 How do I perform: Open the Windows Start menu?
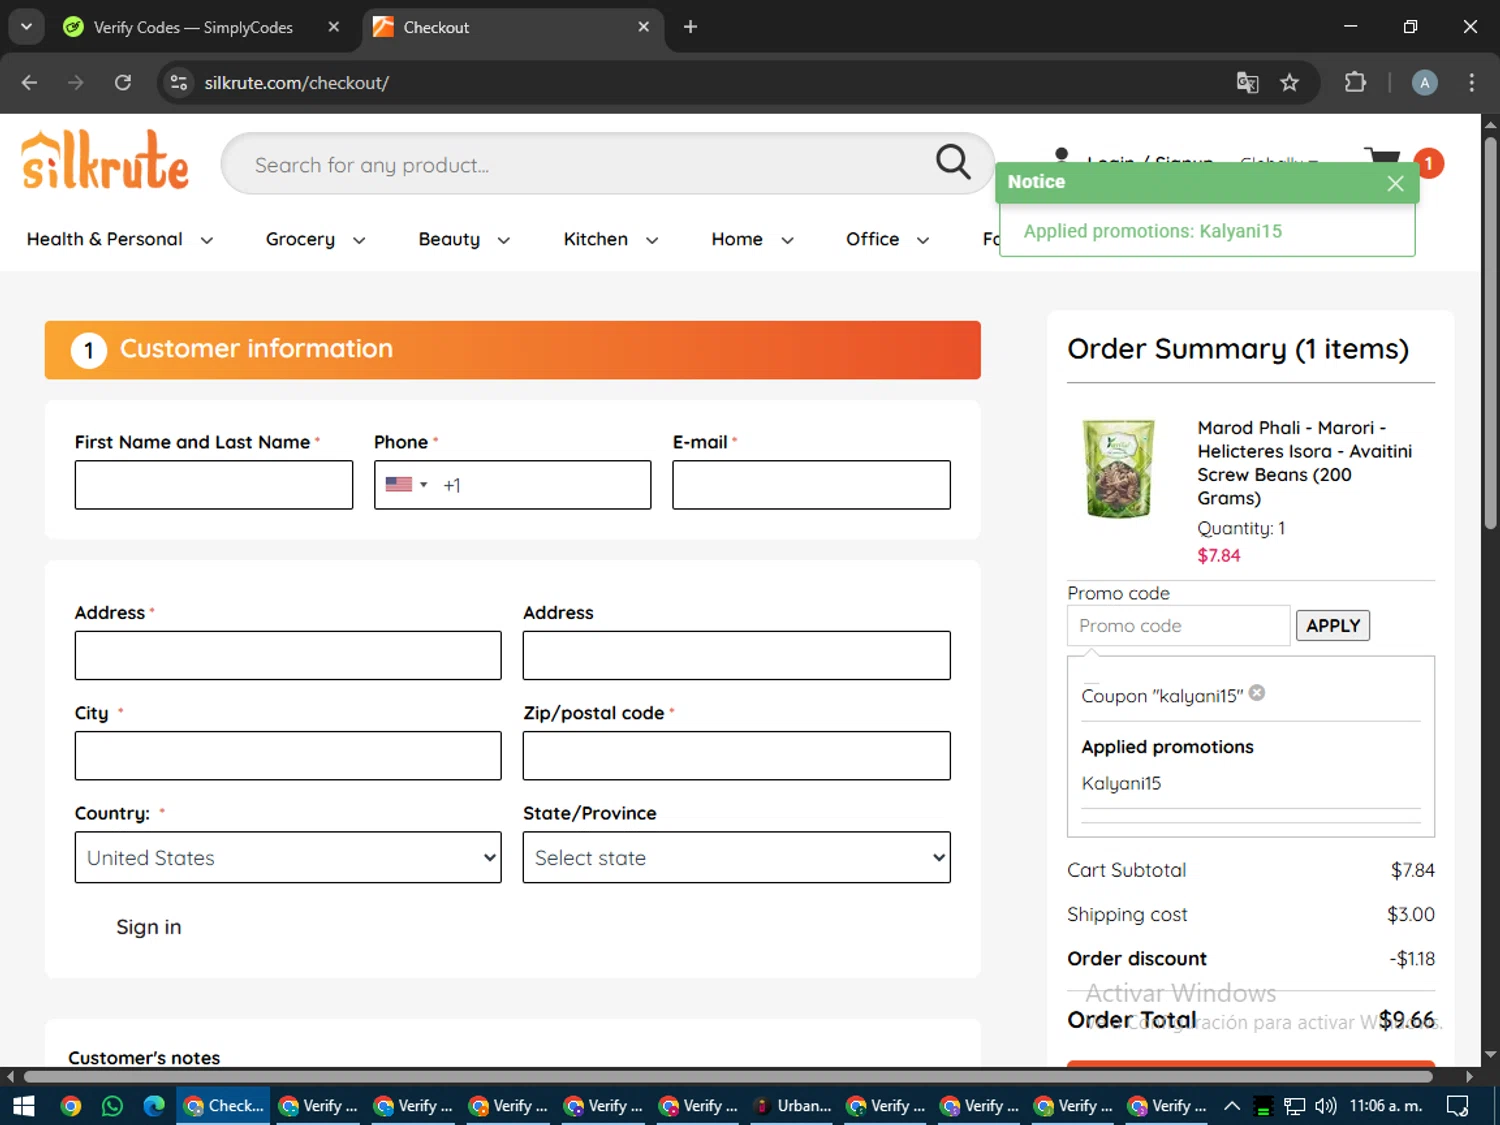tap(24, 1105)
